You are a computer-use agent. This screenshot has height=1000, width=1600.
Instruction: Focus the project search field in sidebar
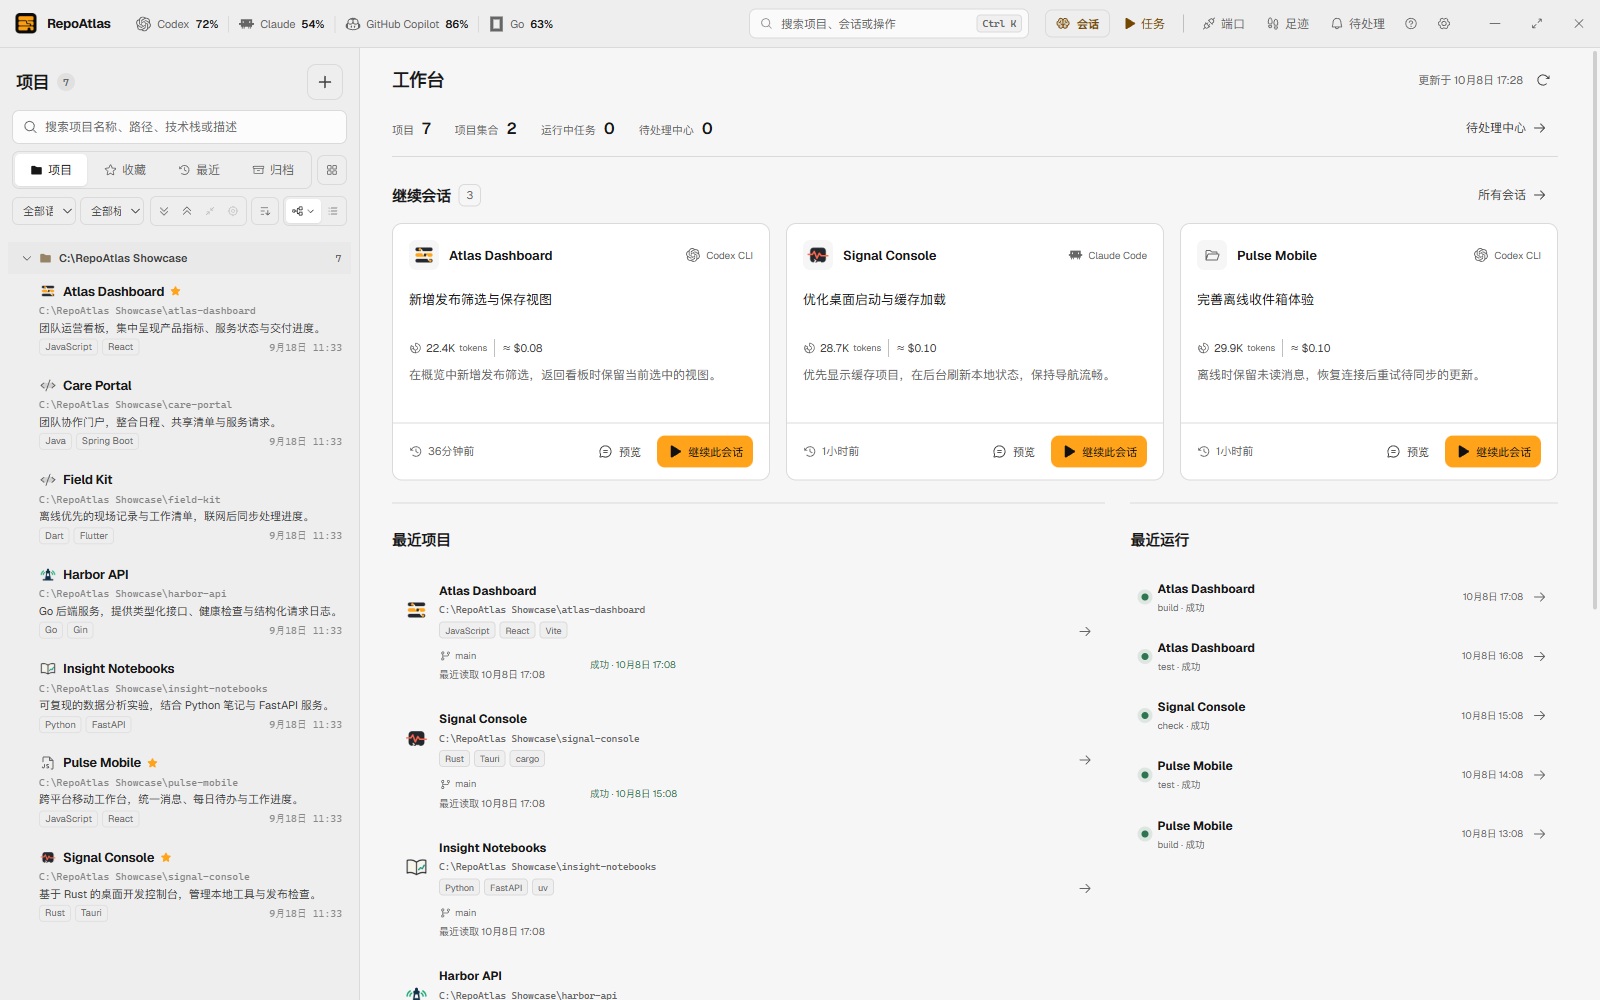180,127
